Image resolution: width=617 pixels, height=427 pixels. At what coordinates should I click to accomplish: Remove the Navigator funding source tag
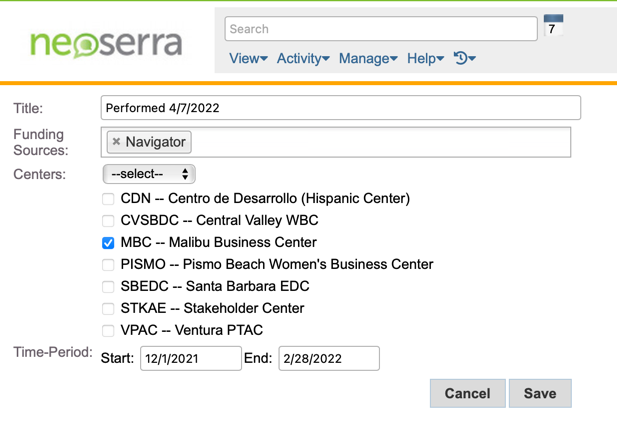point(116,142)
